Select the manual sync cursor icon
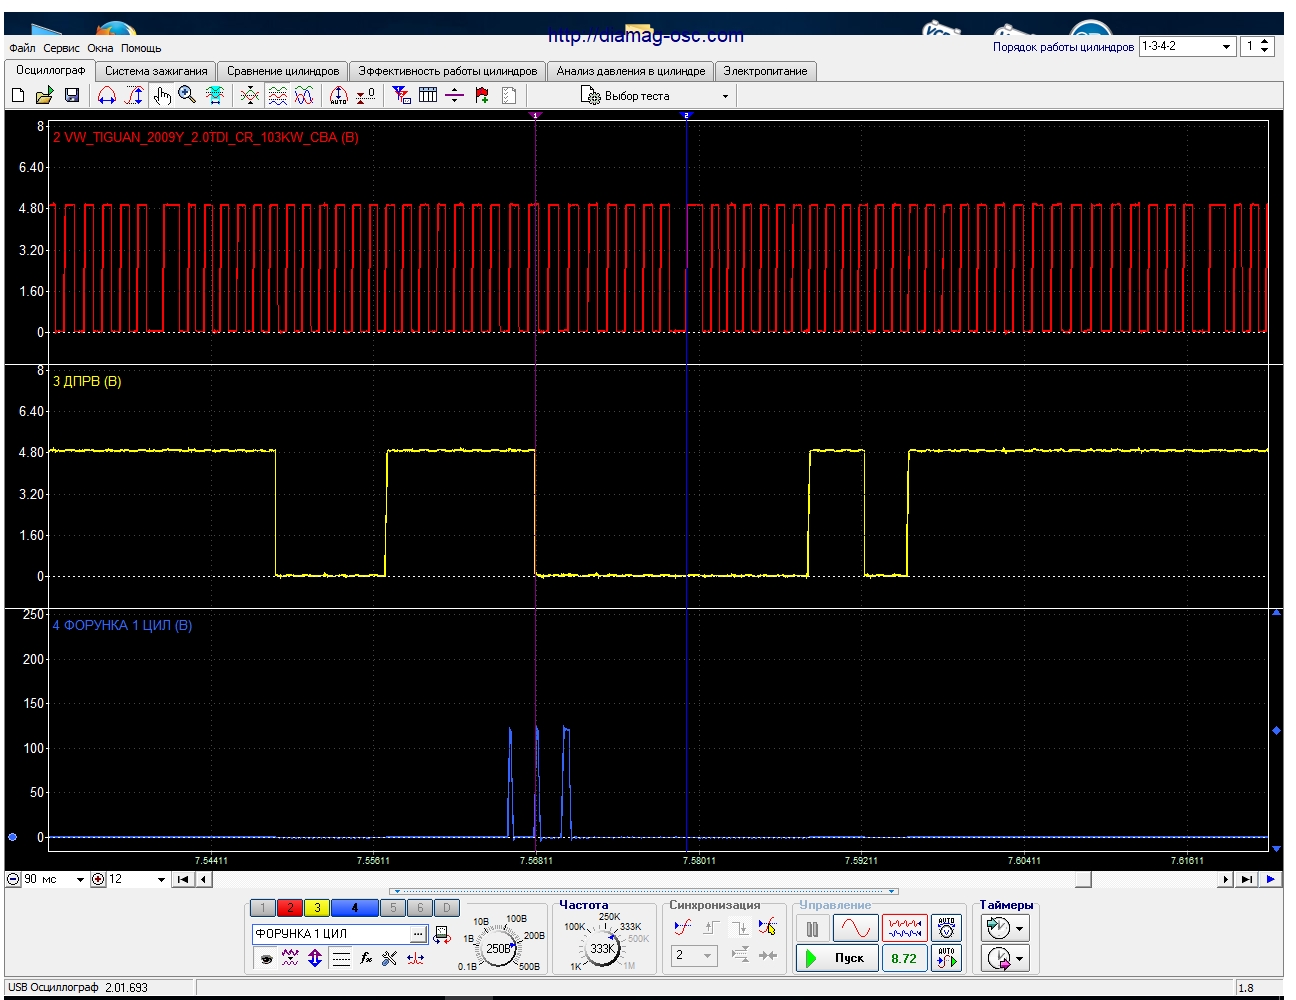 point(767,927)
